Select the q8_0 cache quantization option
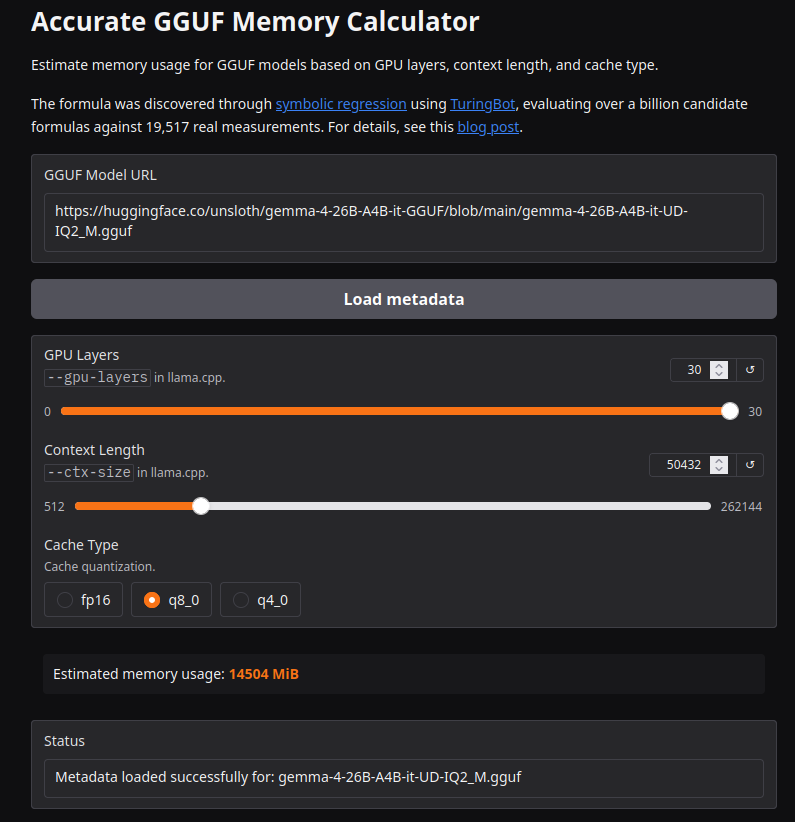Screen dimensions: 795x822 (x=171, y=600)
